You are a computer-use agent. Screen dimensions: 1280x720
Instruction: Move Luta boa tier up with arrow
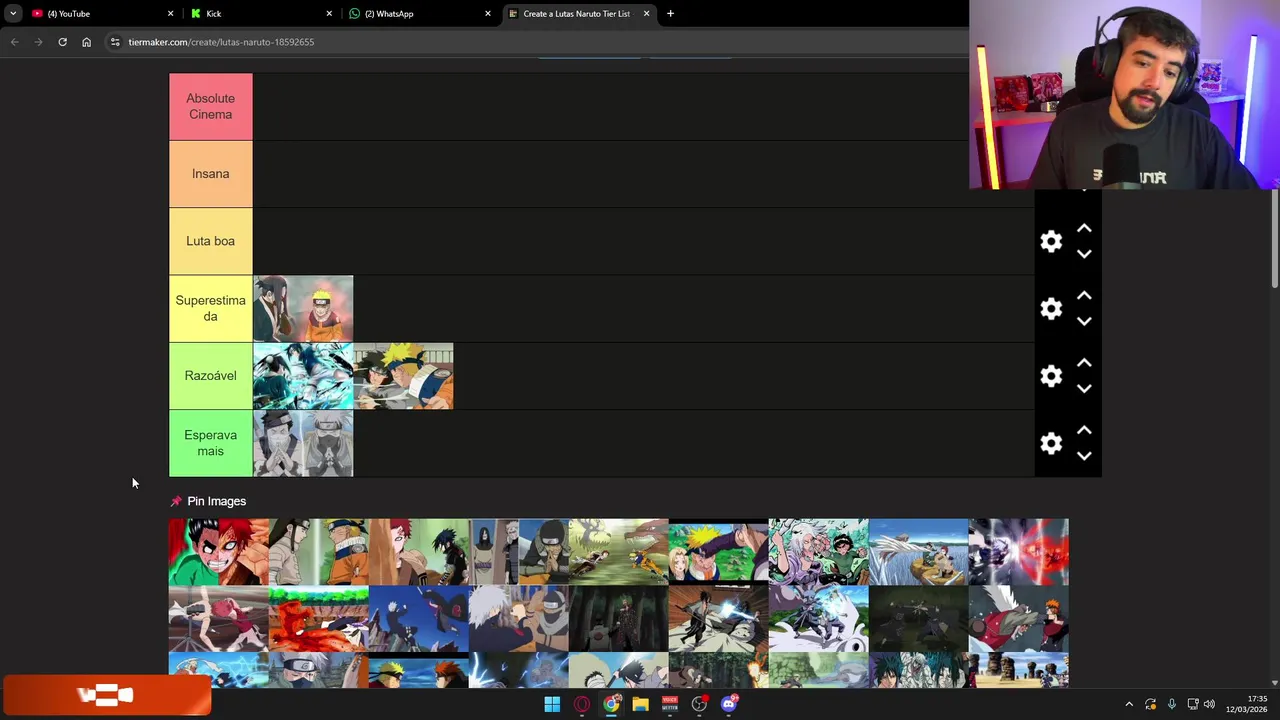pyautogui.click(x=1084, y=229)
